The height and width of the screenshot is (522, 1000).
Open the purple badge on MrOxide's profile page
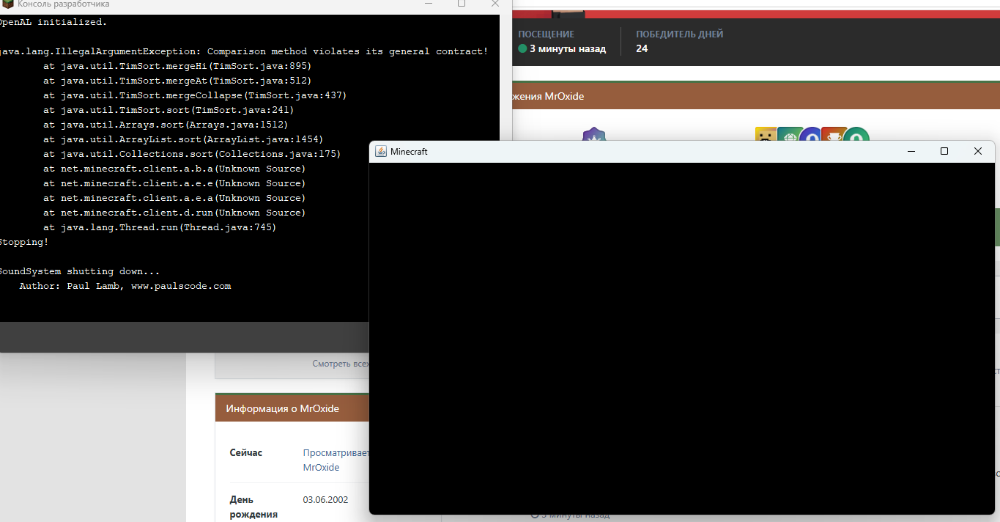(594, 135)
